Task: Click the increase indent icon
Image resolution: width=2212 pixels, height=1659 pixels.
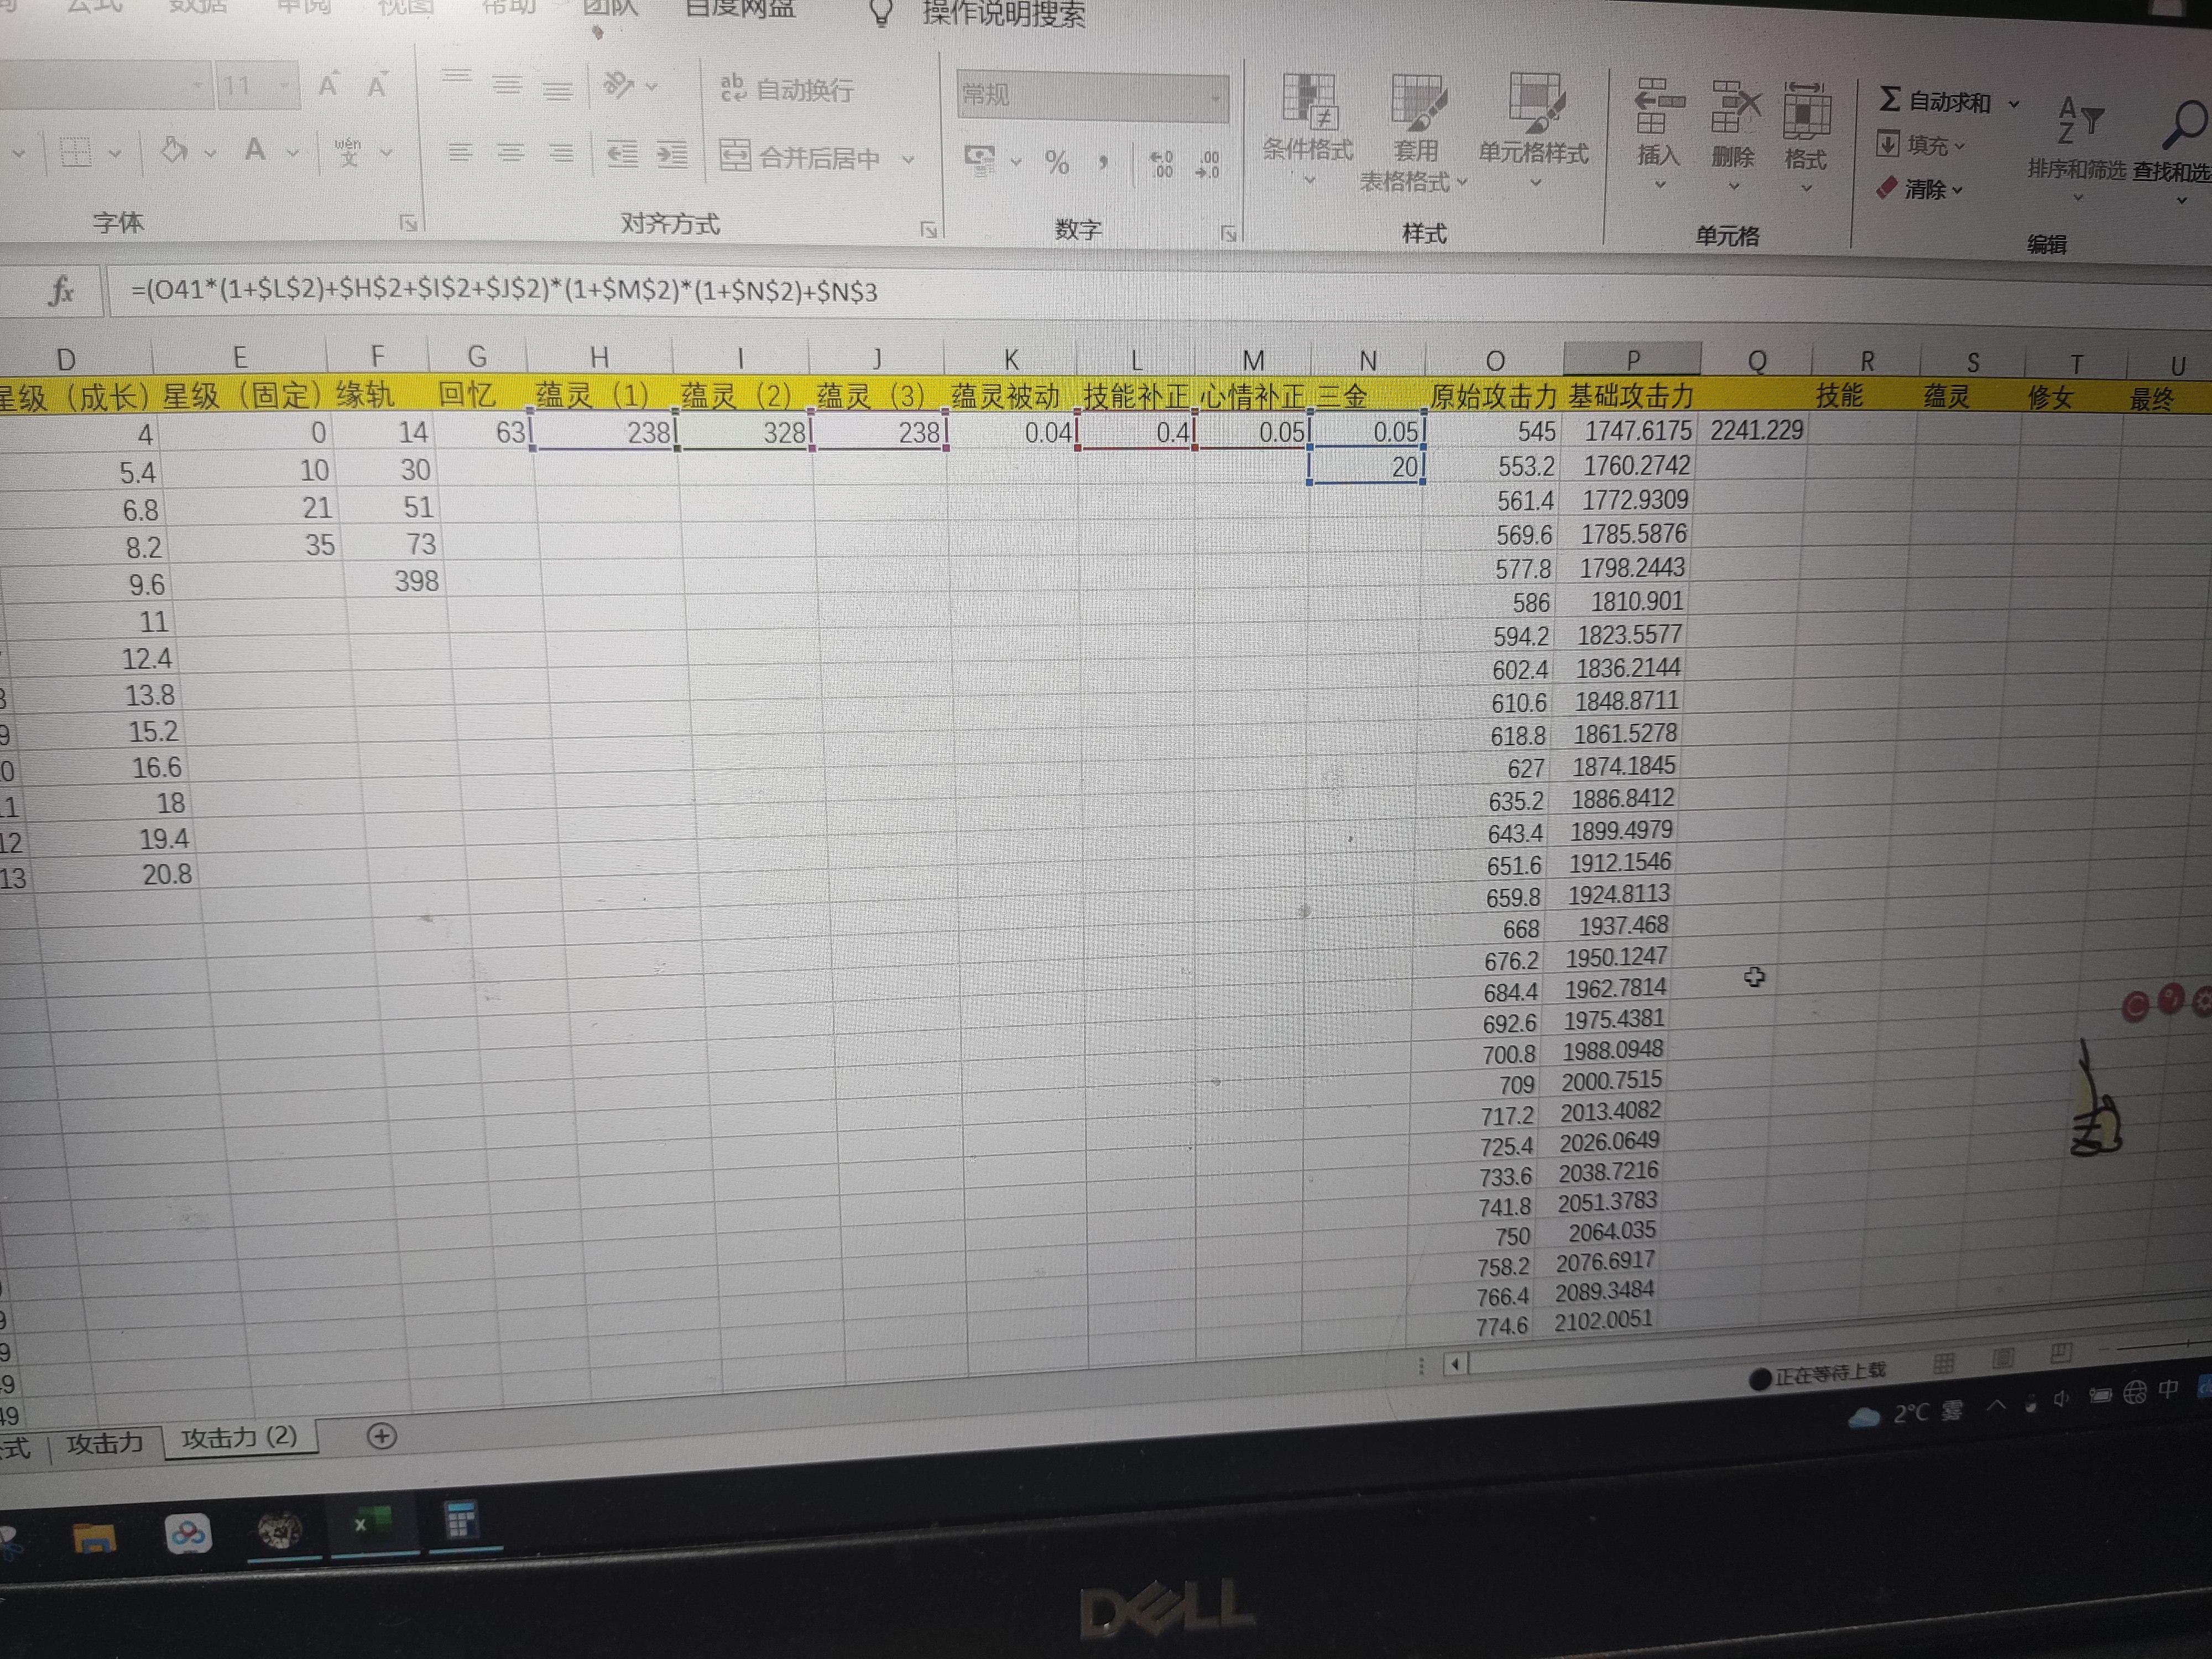Action: click(x=671, y=155)
